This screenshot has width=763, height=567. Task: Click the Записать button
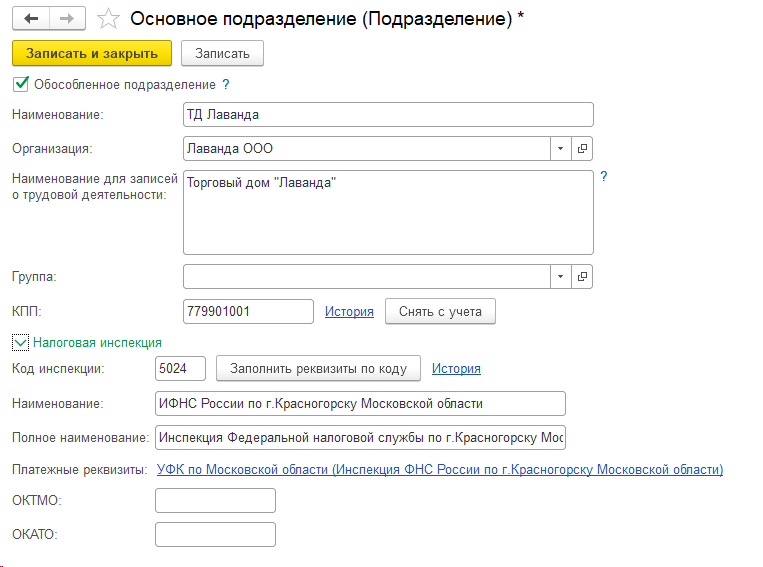tap(222, 53)
